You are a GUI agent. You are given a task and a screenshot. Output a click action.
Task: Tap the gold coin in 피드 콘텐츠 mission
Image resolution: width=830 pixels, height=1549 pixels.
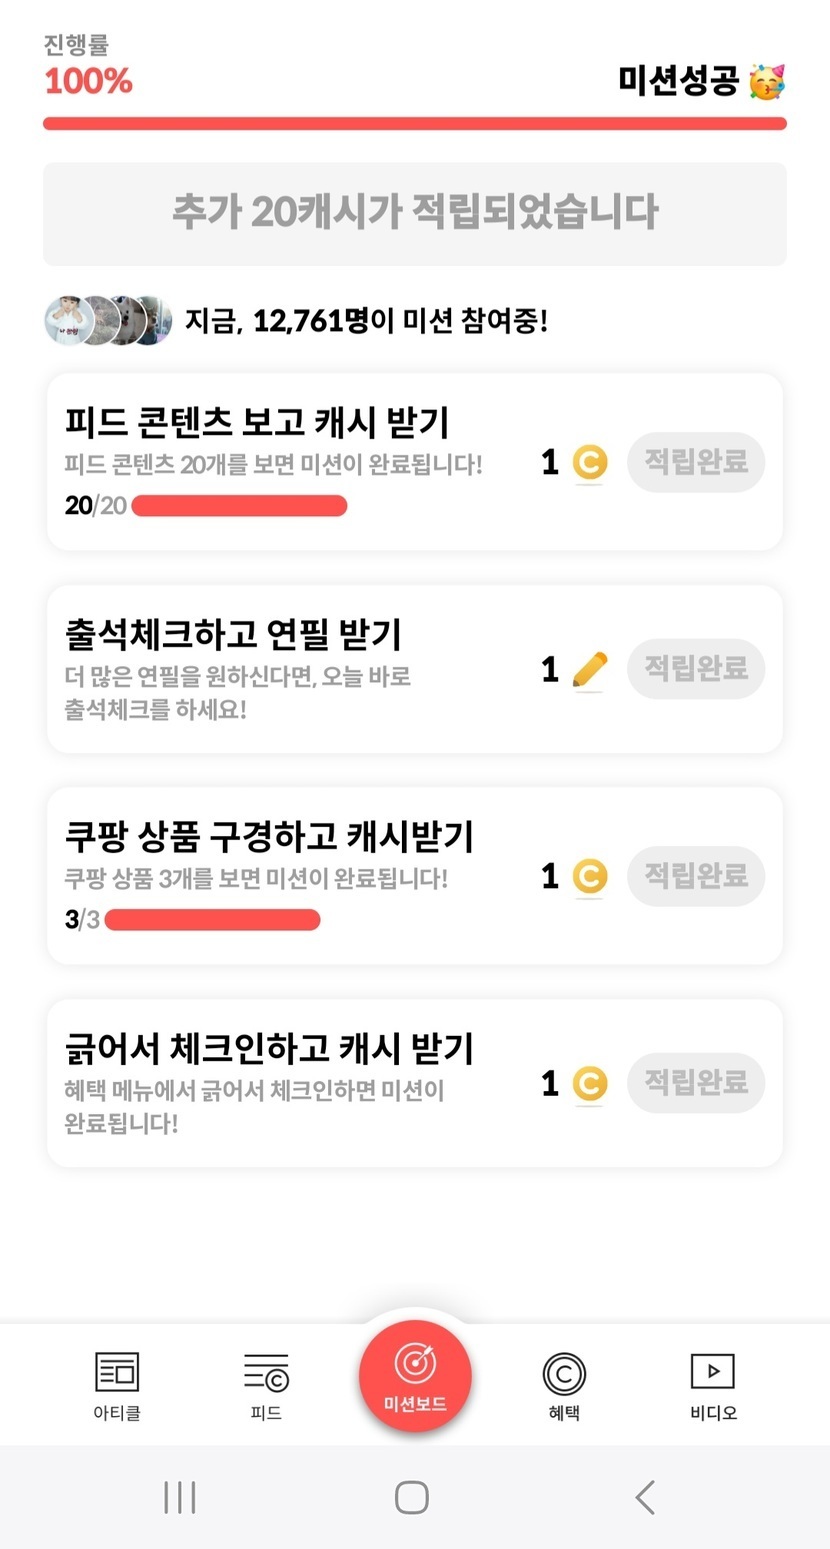point(590,463)
